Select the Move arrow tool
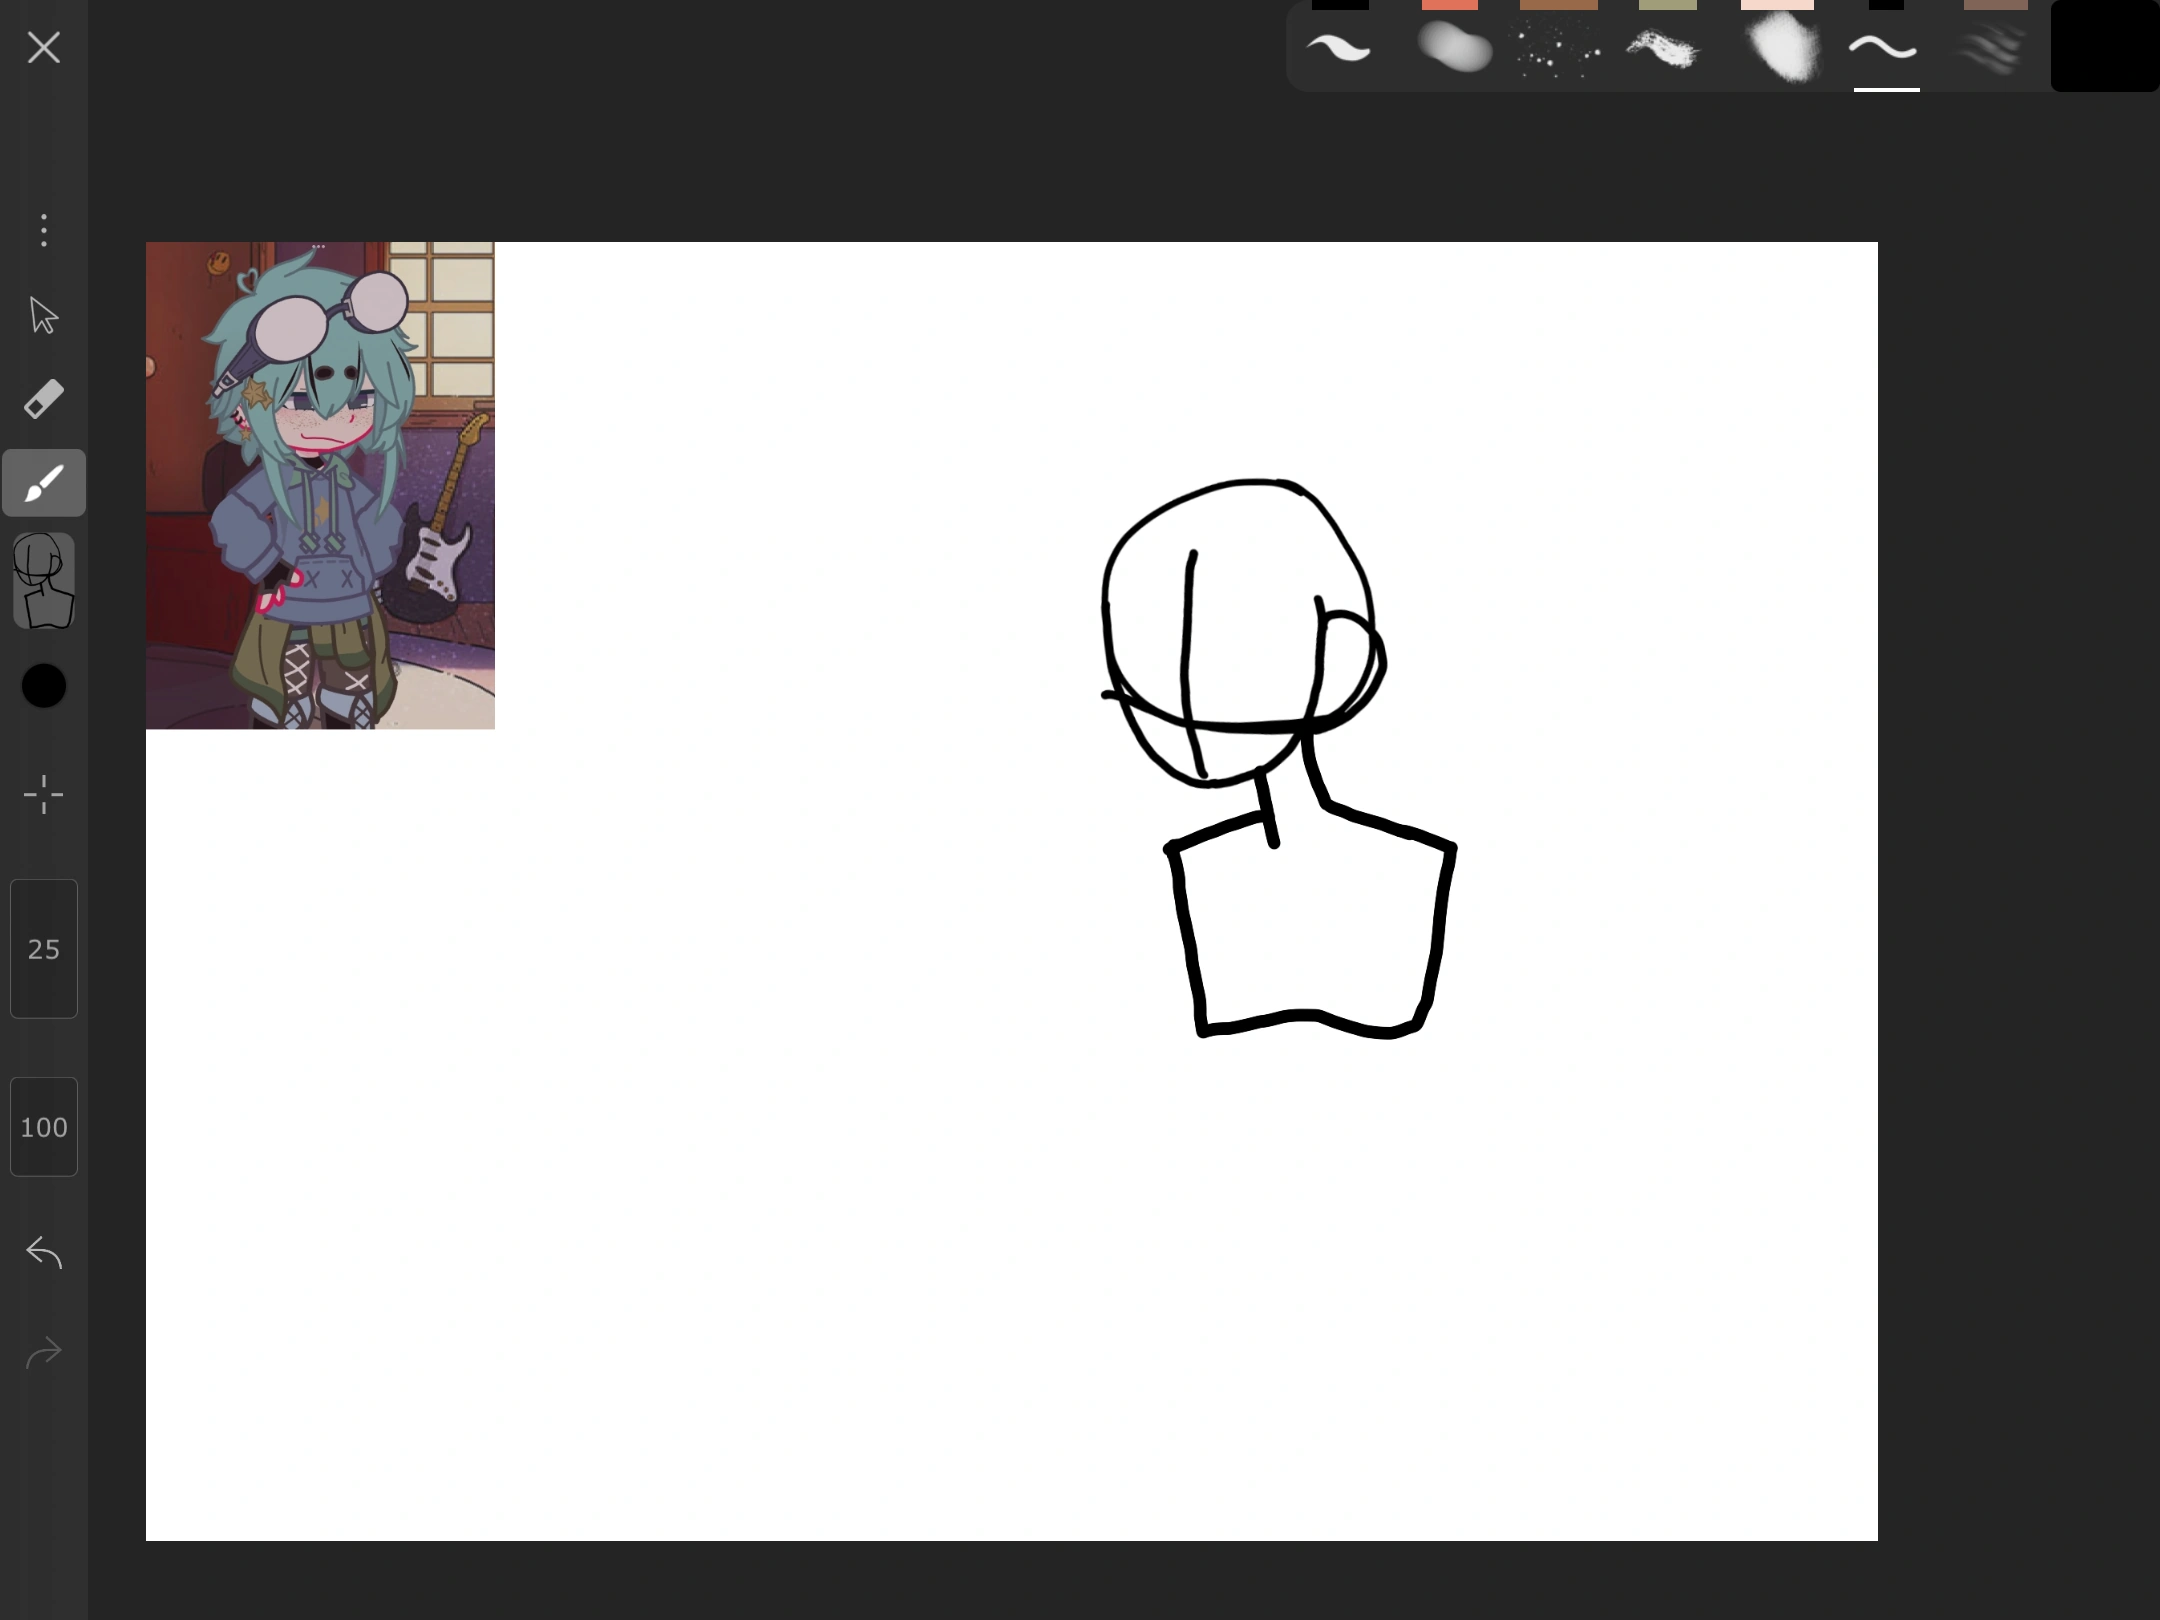2160x1620 pixels. (x=44, y=316)
